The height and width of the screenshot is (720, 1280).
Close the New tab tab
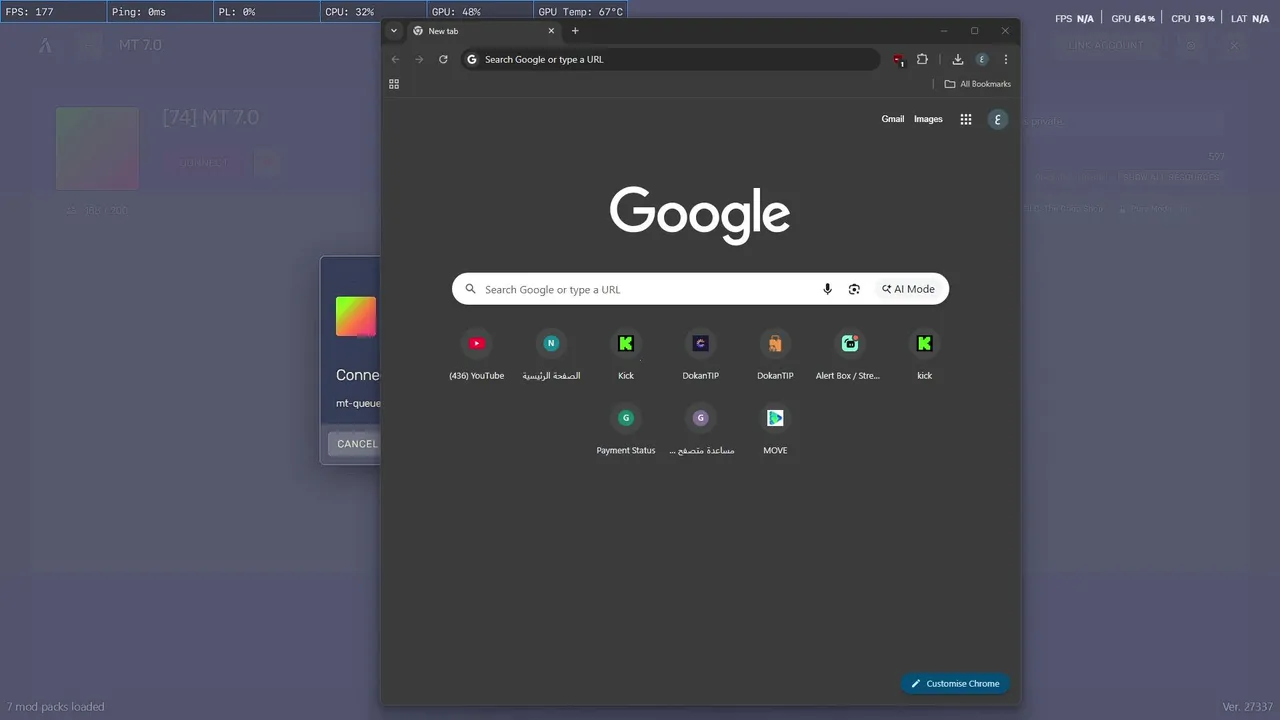pyautogui.click(x=551, y=31)
